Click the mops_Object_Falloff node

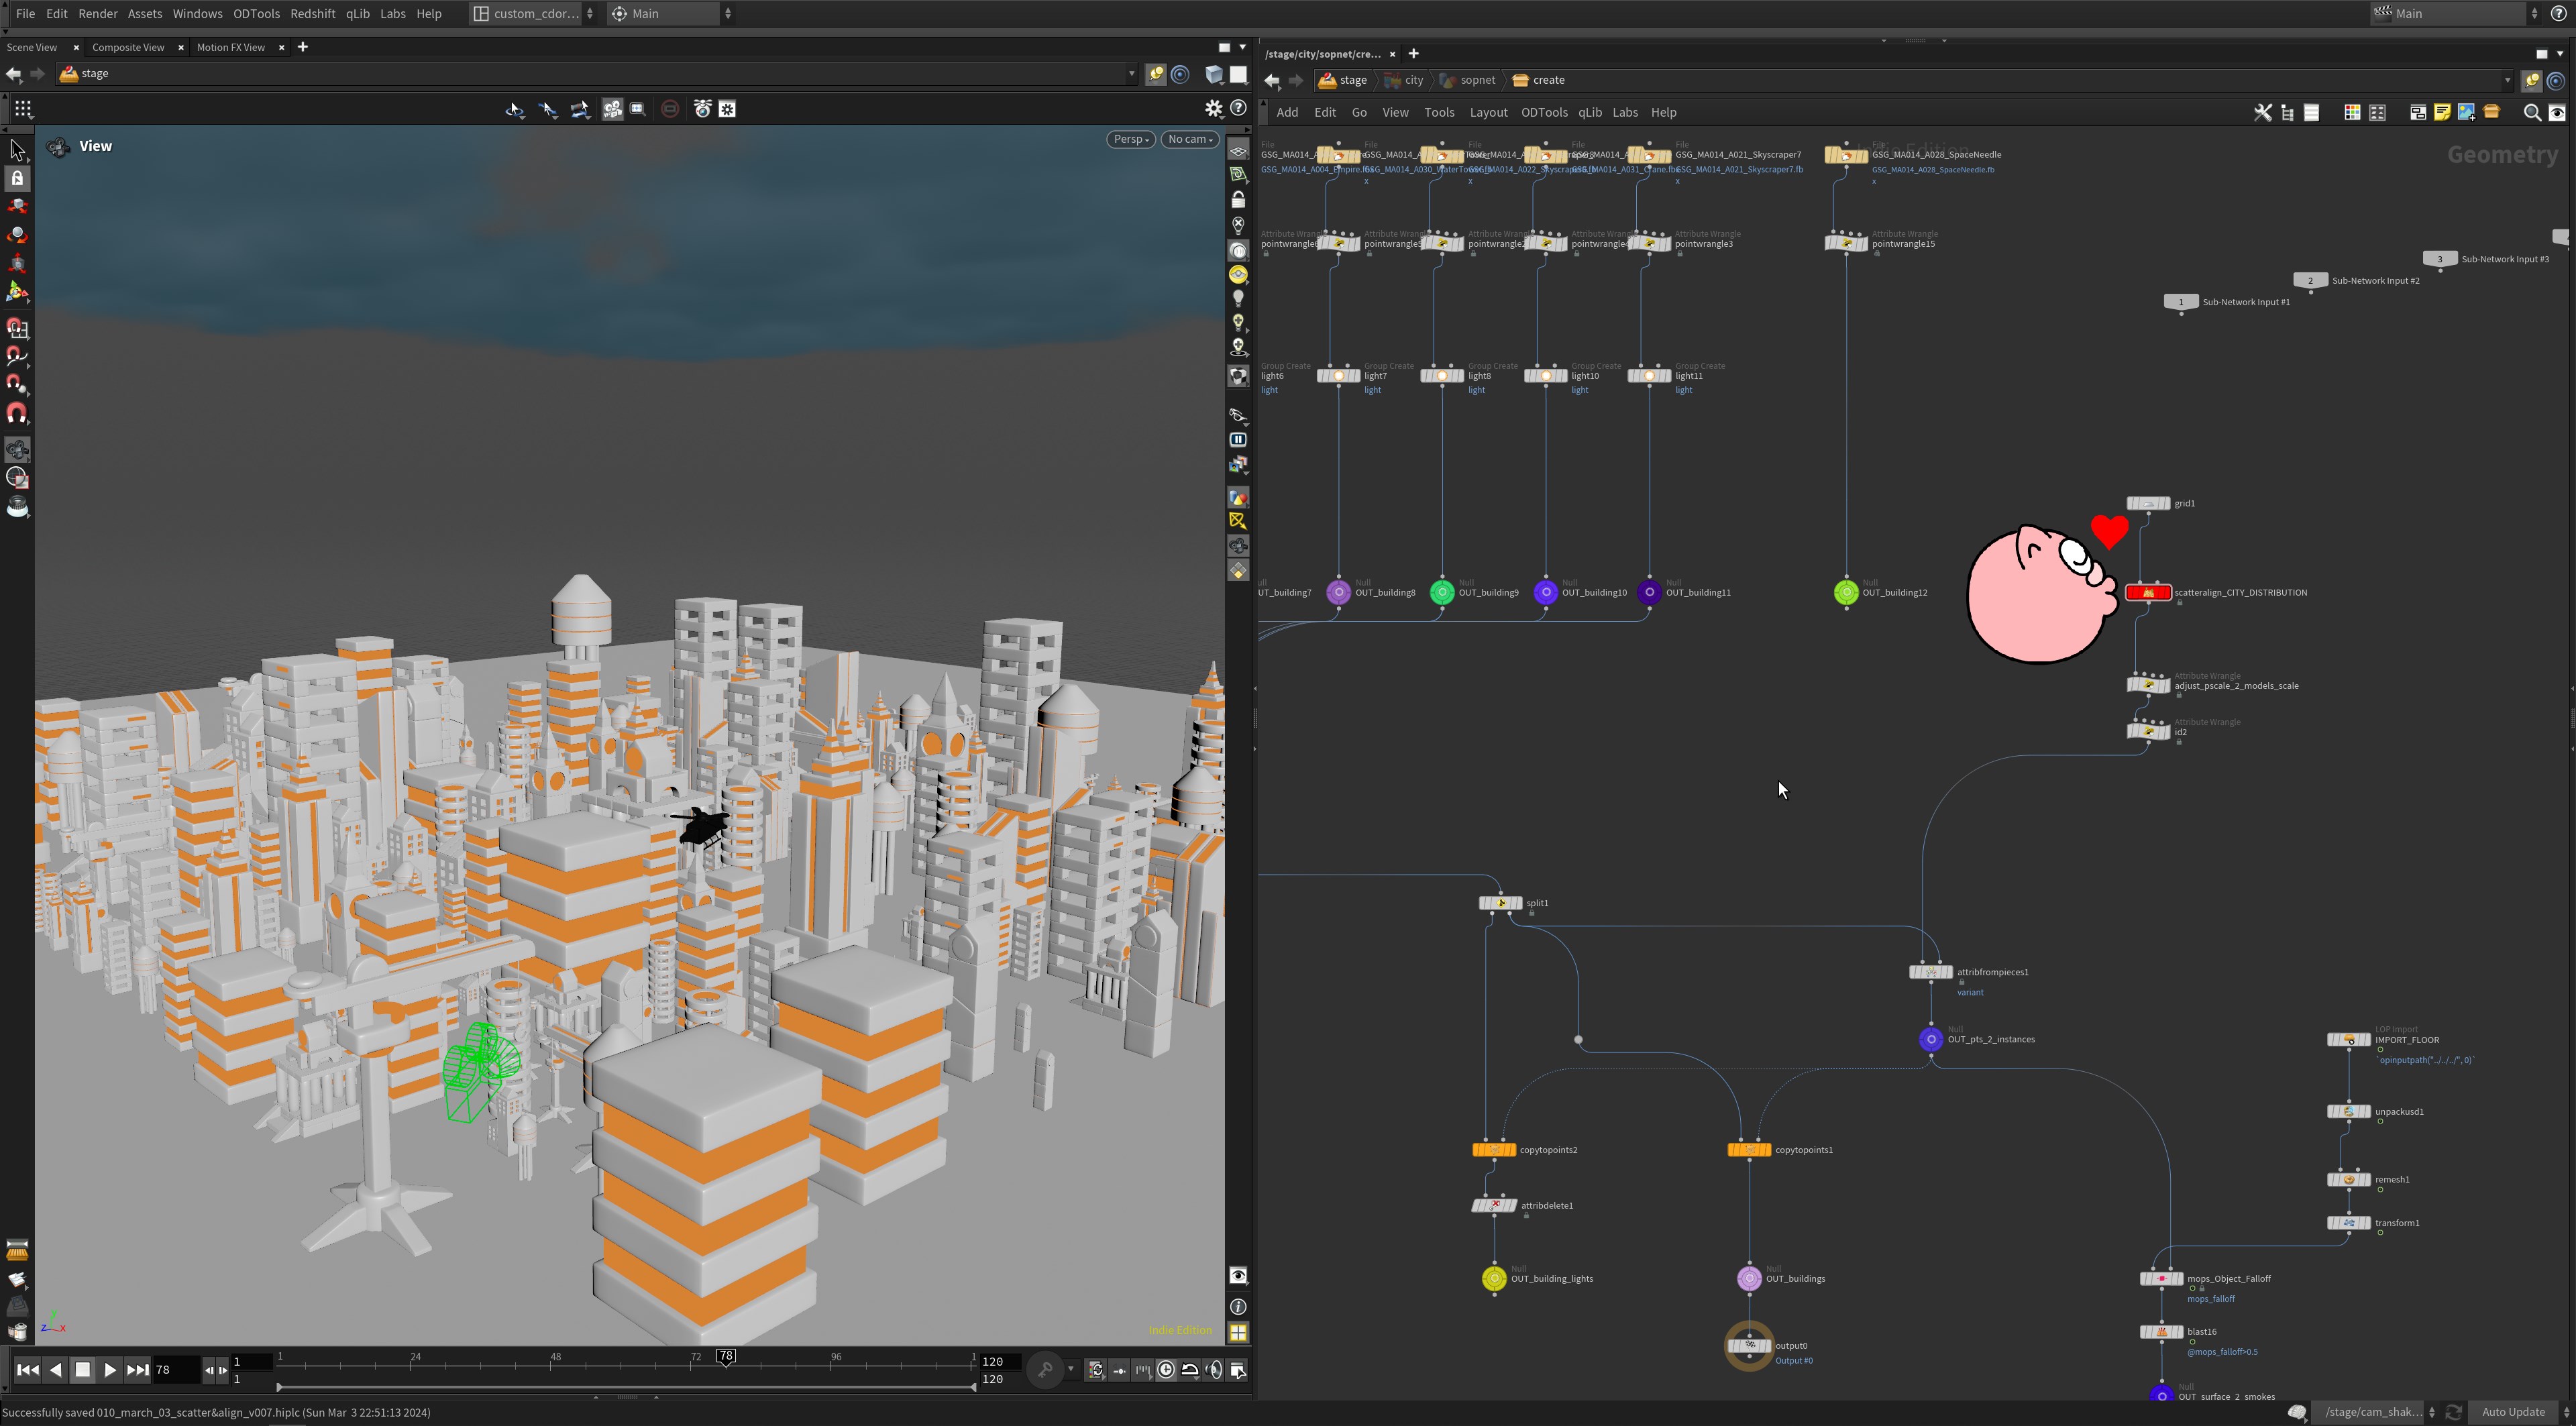(x=2161, y=1279)
